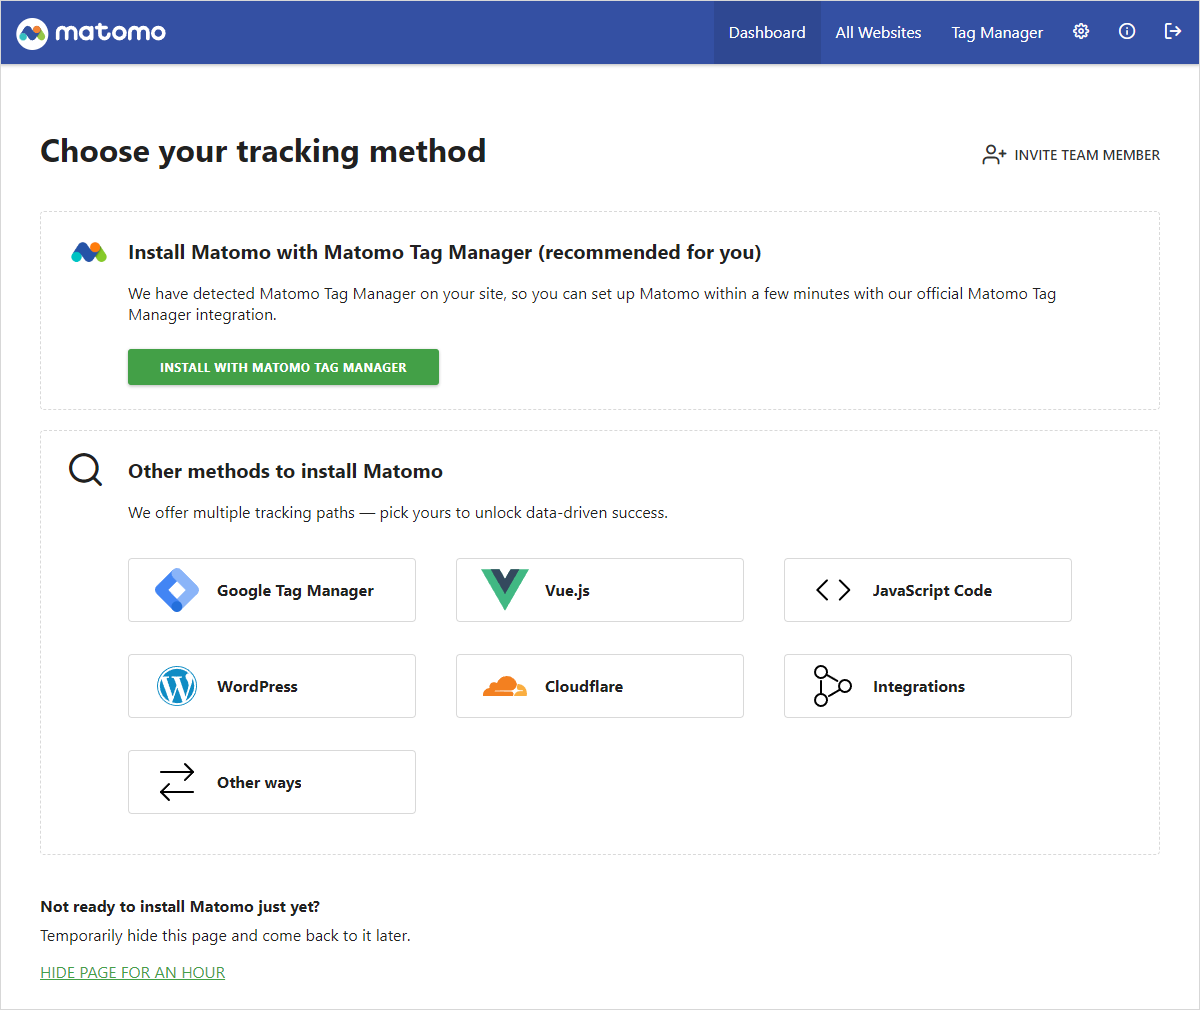Viewport: 1200px width, 1010px height.
Task: Click 'Other methods to install Matomo' heading
Action: [x=285, y=471]
